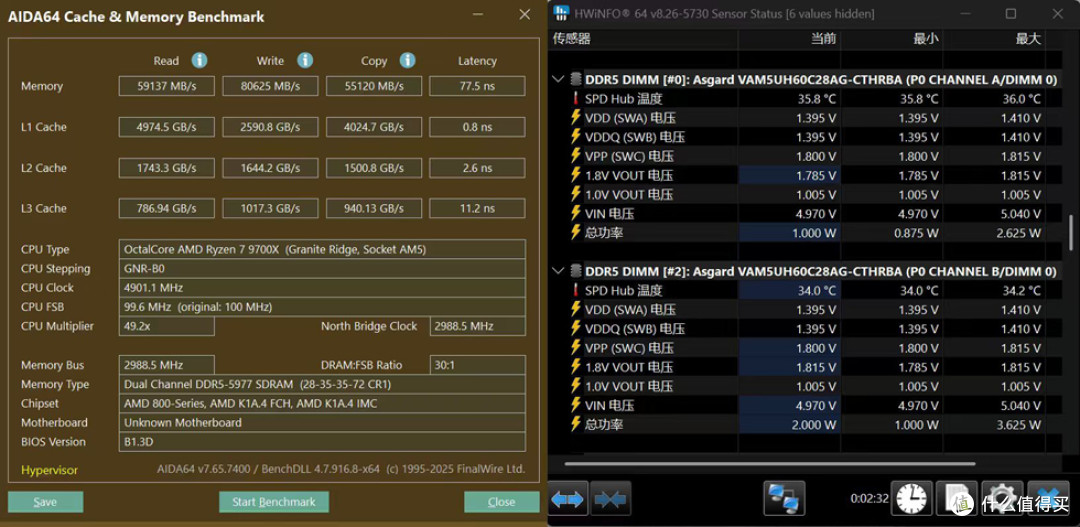Click thermometer icon of DIMM [#2] SPD Hub 温度
Image resolution: width=1080 pixels, height=527 pixels.
point(576,290)
